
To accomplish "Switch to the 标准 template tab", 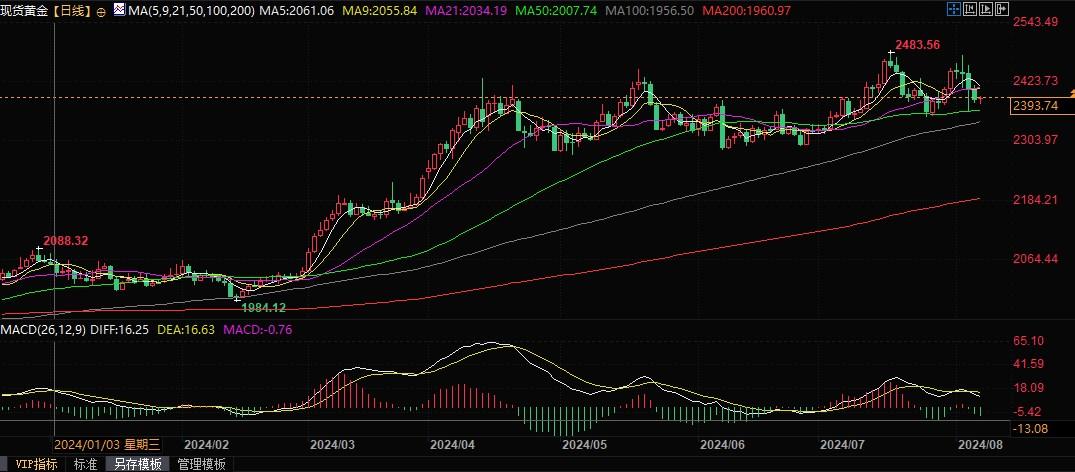I will point(86,464).
